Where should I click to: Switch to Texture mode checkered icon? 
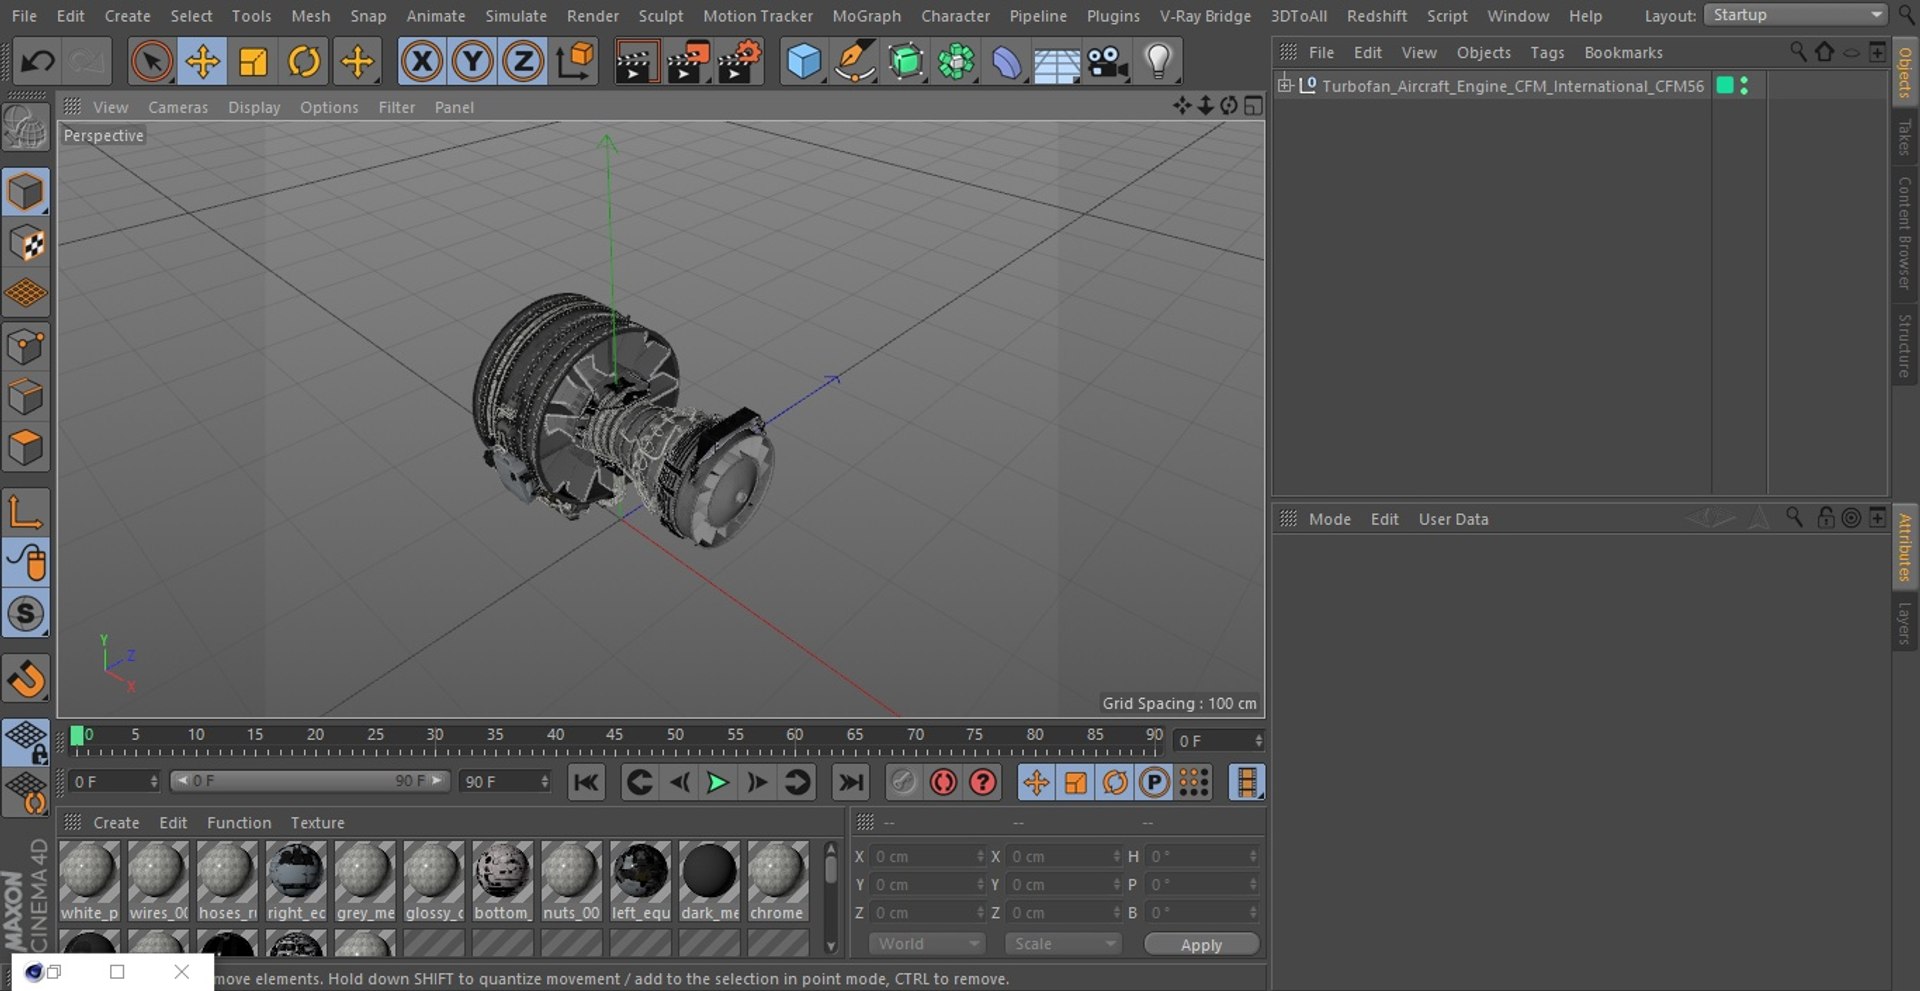[x=26, y=243]
